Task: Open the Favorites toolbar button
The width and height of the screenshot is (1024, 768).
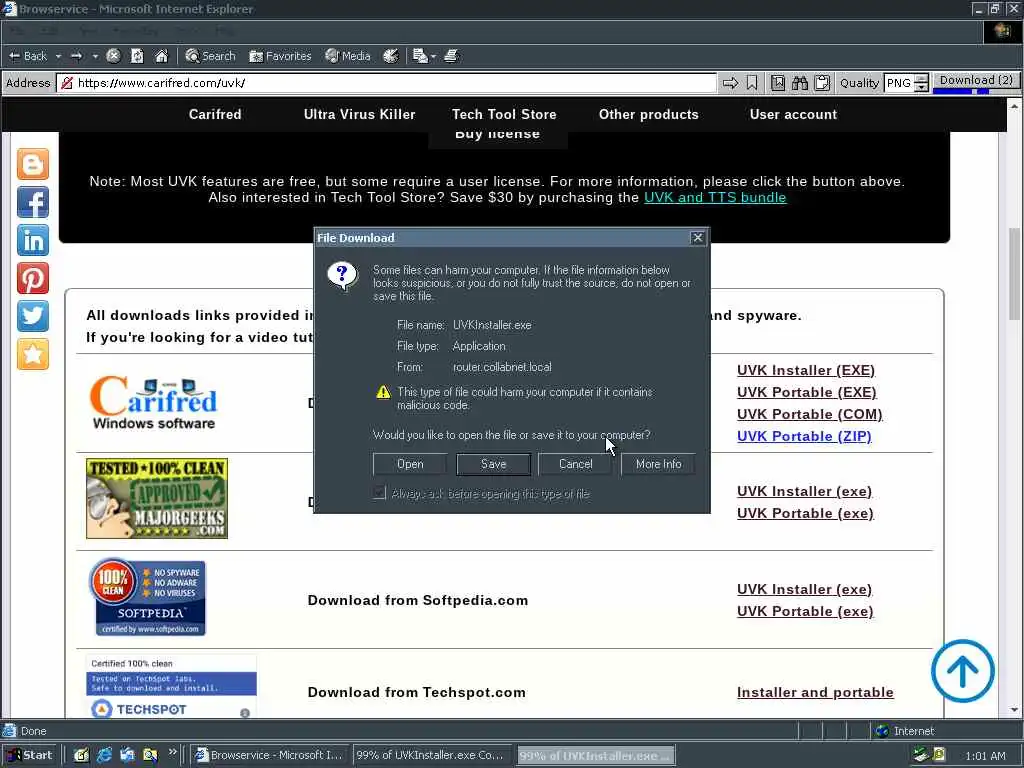Action: tap(280, 56)
